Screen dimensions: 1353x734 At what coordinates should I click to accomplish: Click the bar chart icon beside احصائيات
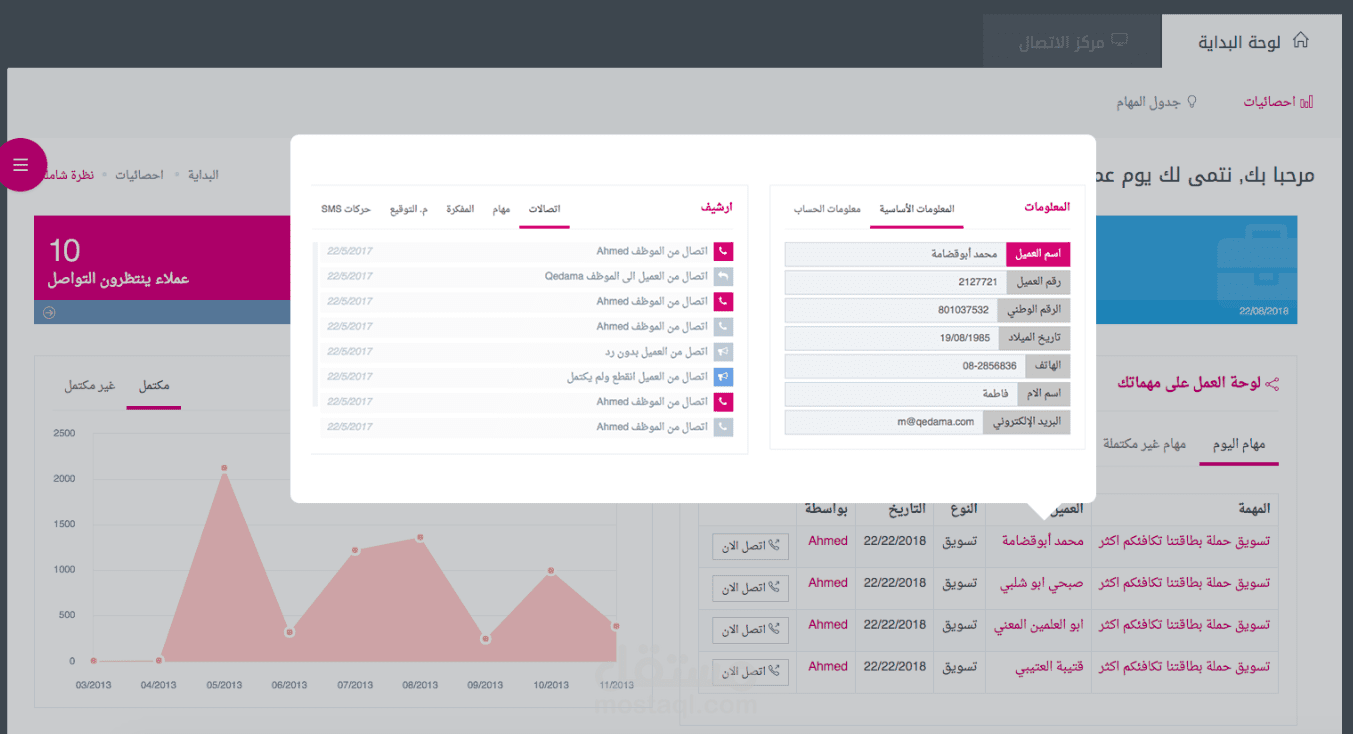click(1309, 101)
